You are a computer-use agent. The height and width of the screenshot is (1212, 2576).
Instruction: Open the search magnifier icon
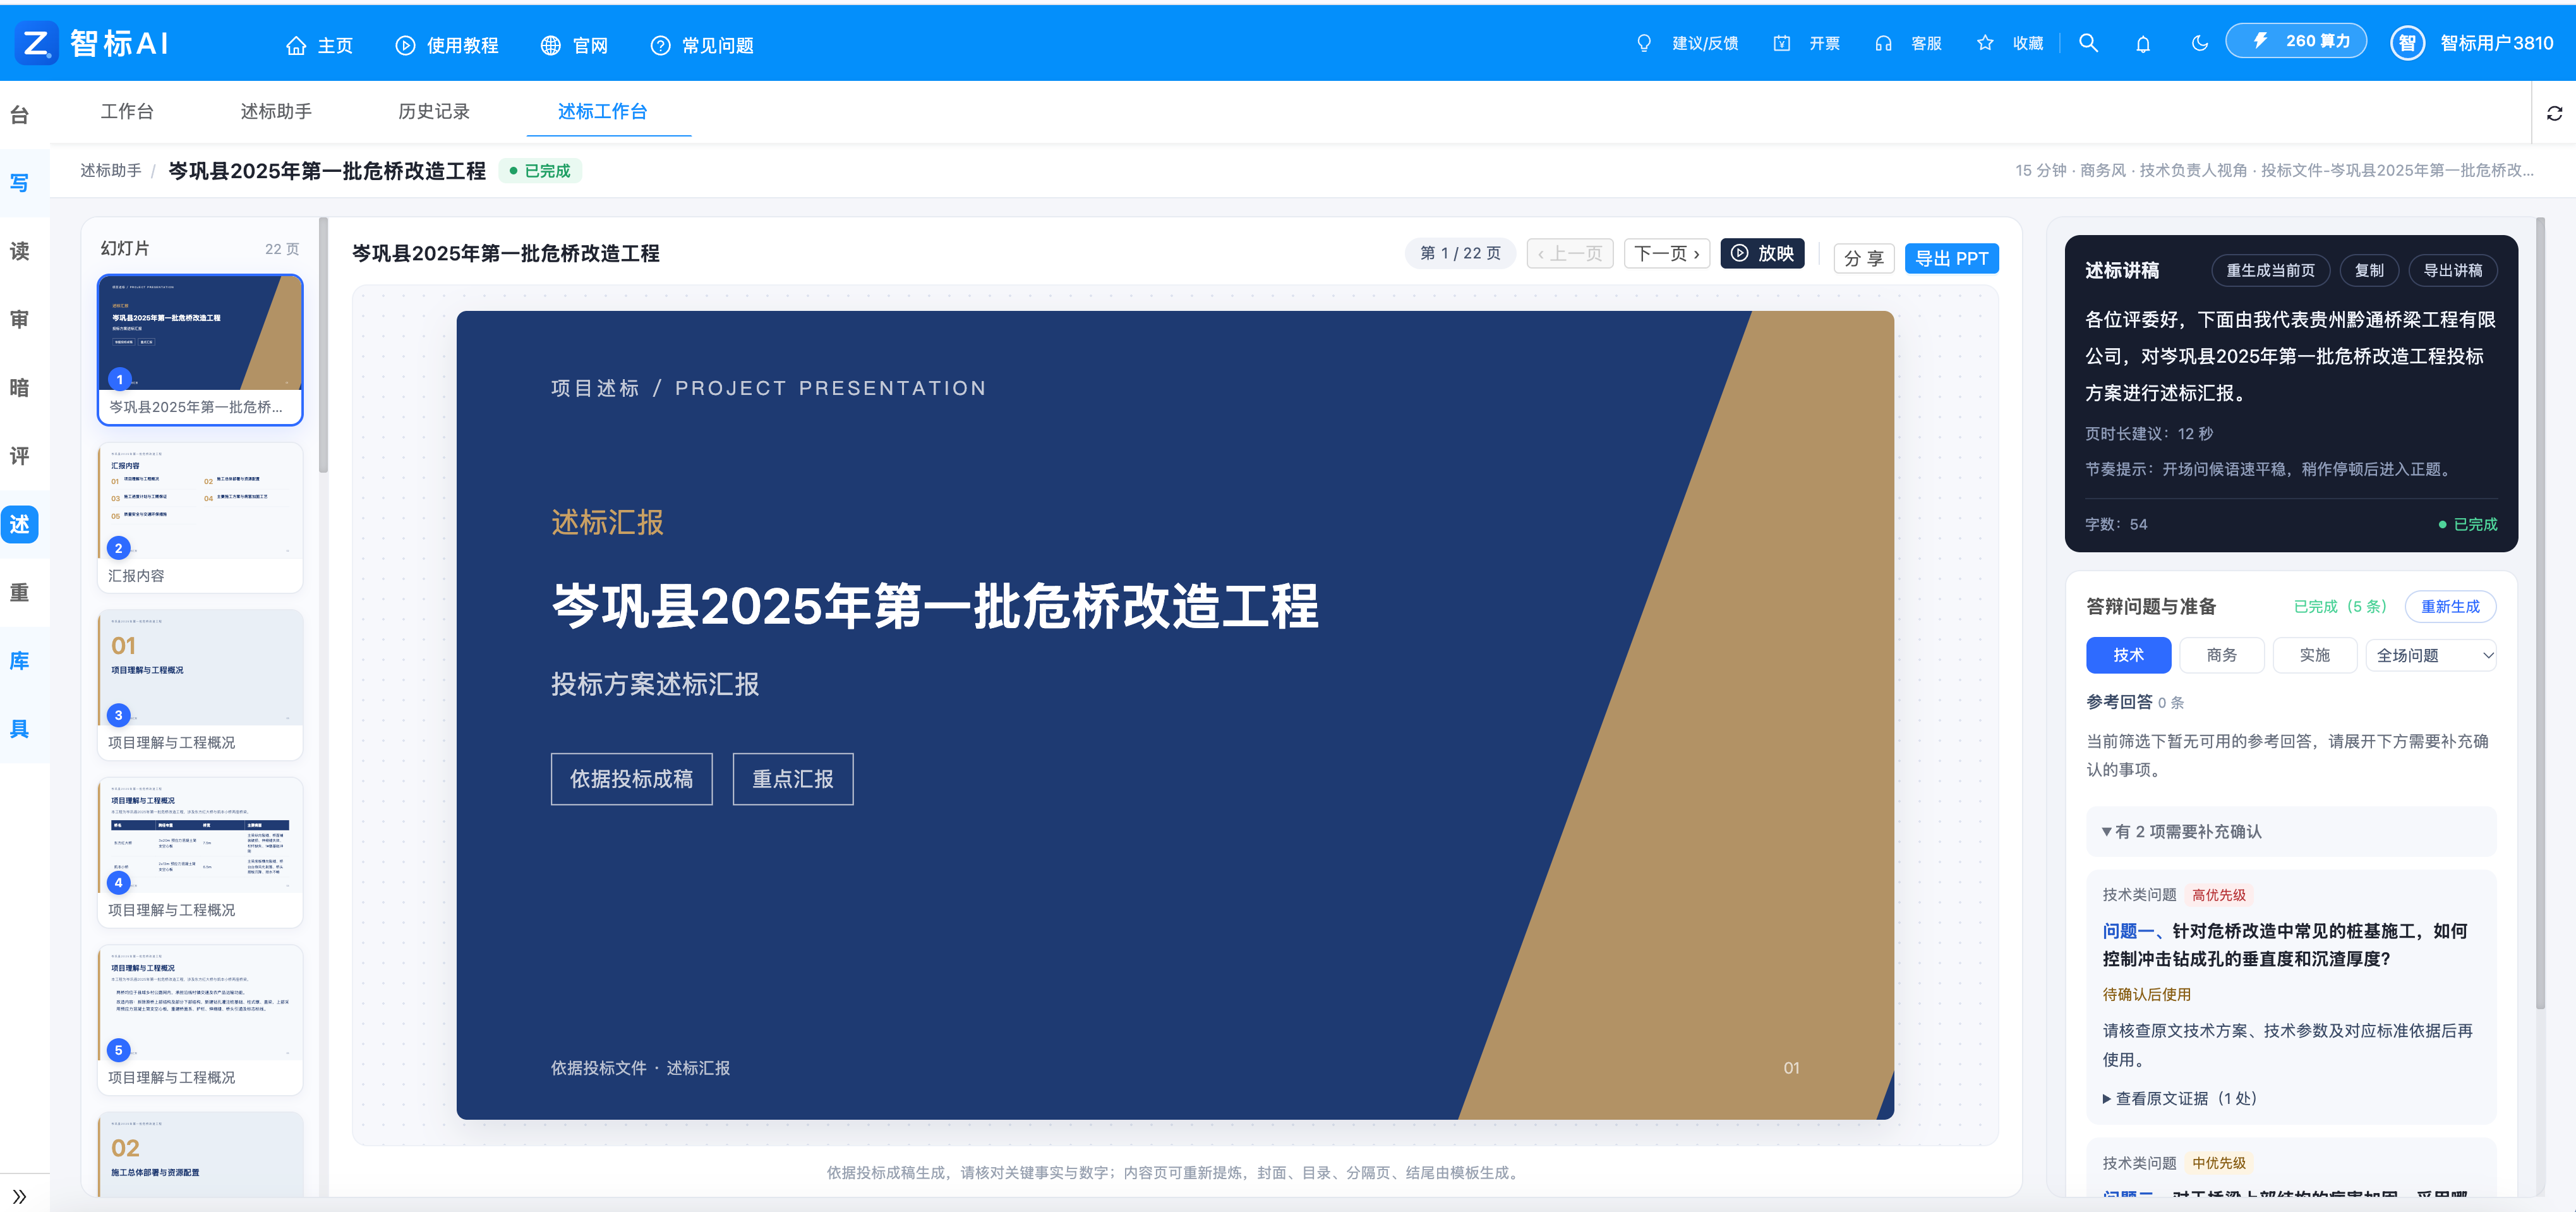pyautogui.click(x=2088, y=44)
